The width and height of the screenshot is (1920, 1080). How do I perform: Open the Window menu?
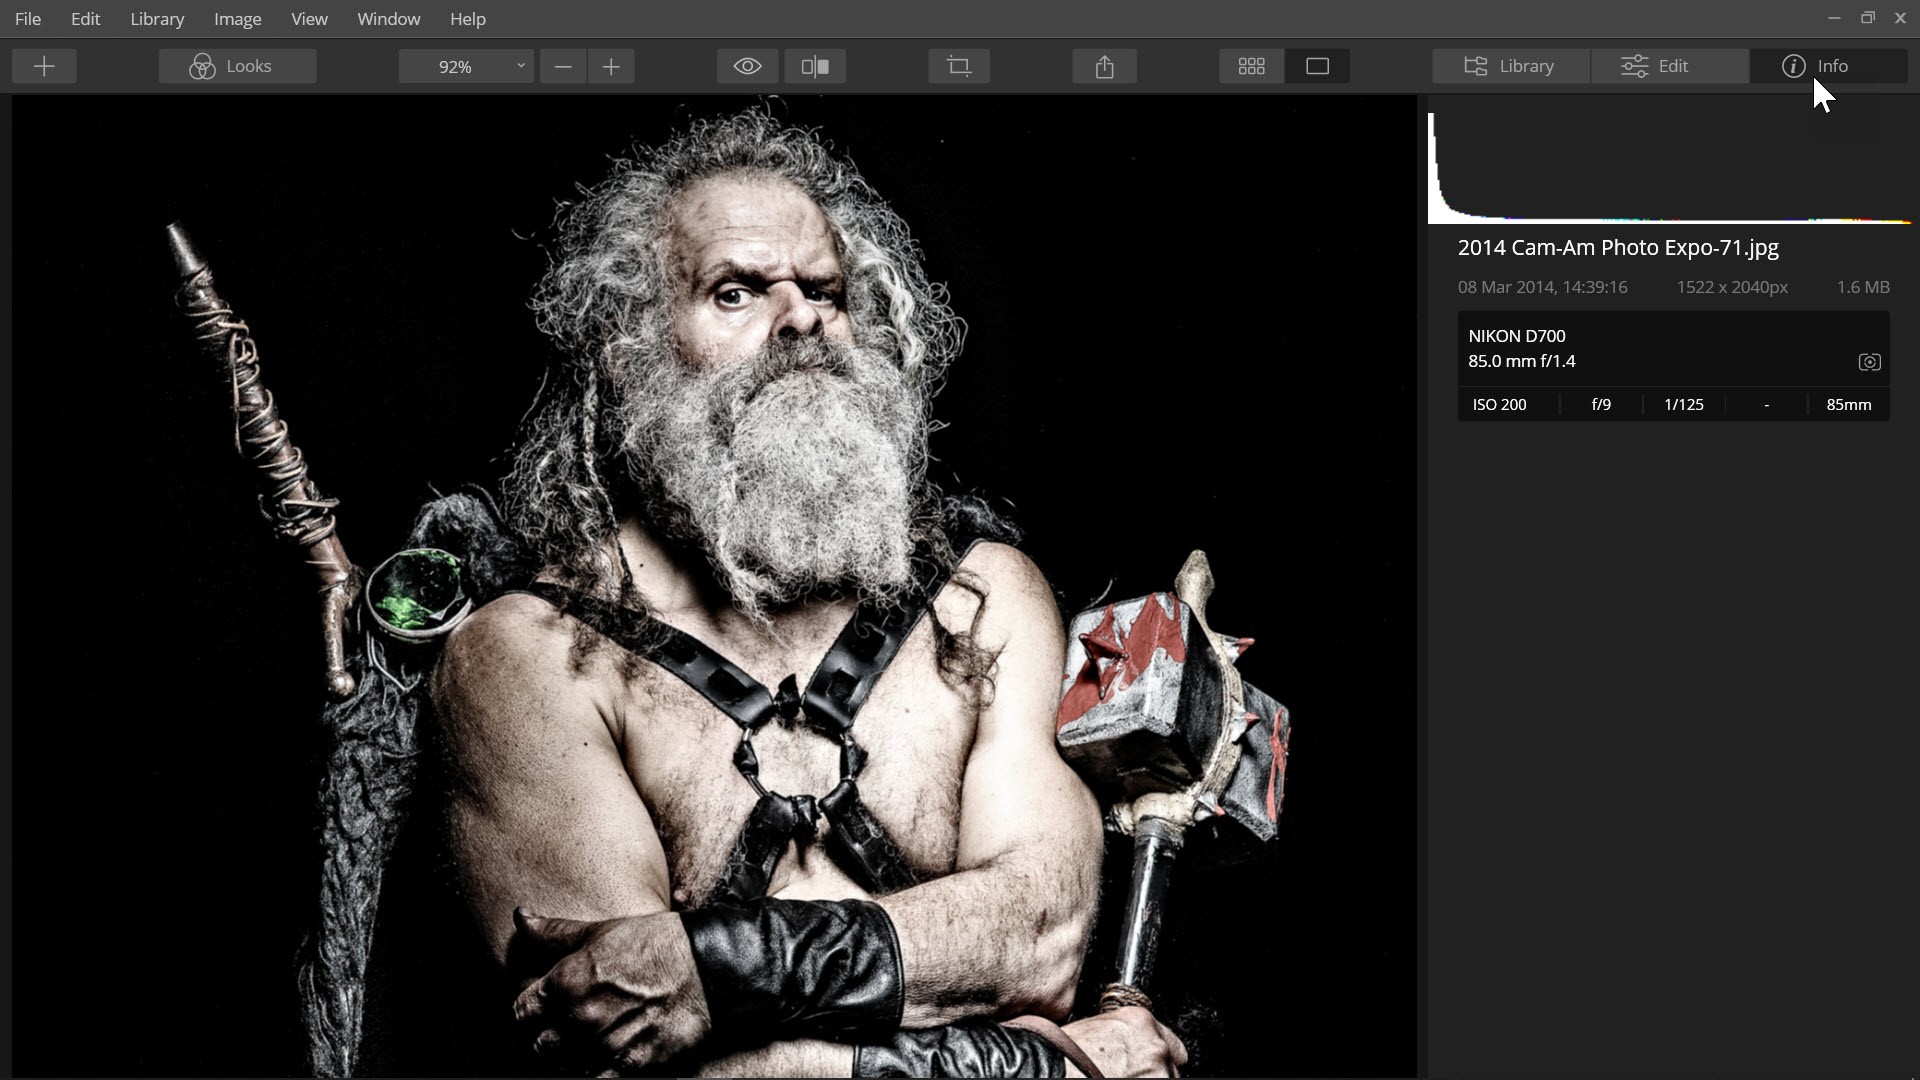(388, 19)
